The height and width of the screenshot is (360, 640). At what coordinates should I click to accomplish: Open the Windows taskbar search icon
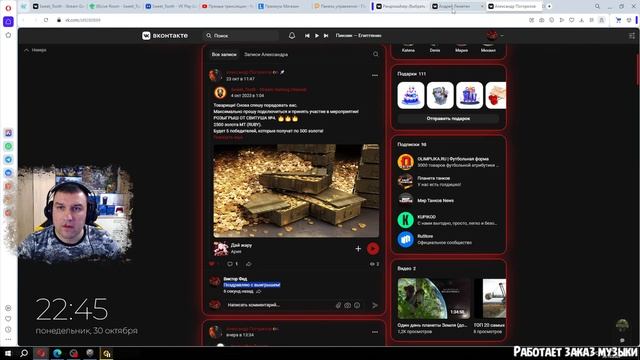24,353
